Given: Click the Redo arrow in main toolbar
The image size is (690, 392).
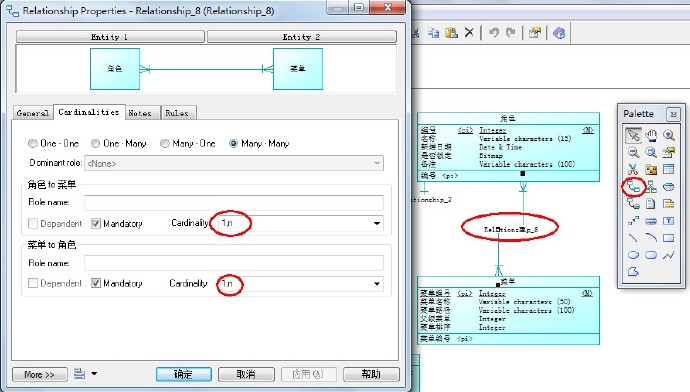Looking at the screenshot, I should pyautogui.click(x=510, y=33).
